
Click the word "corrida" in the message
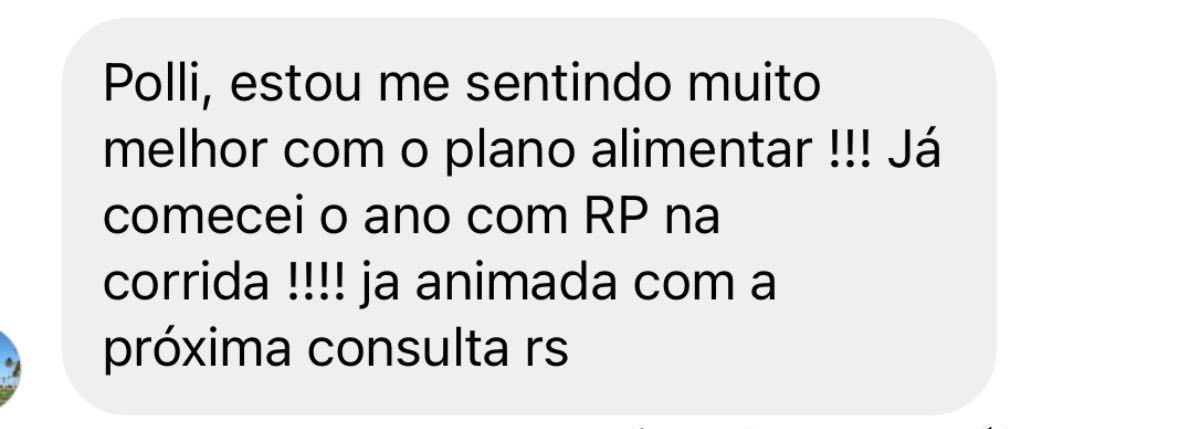pyautogui.click(x=186, y=283)
